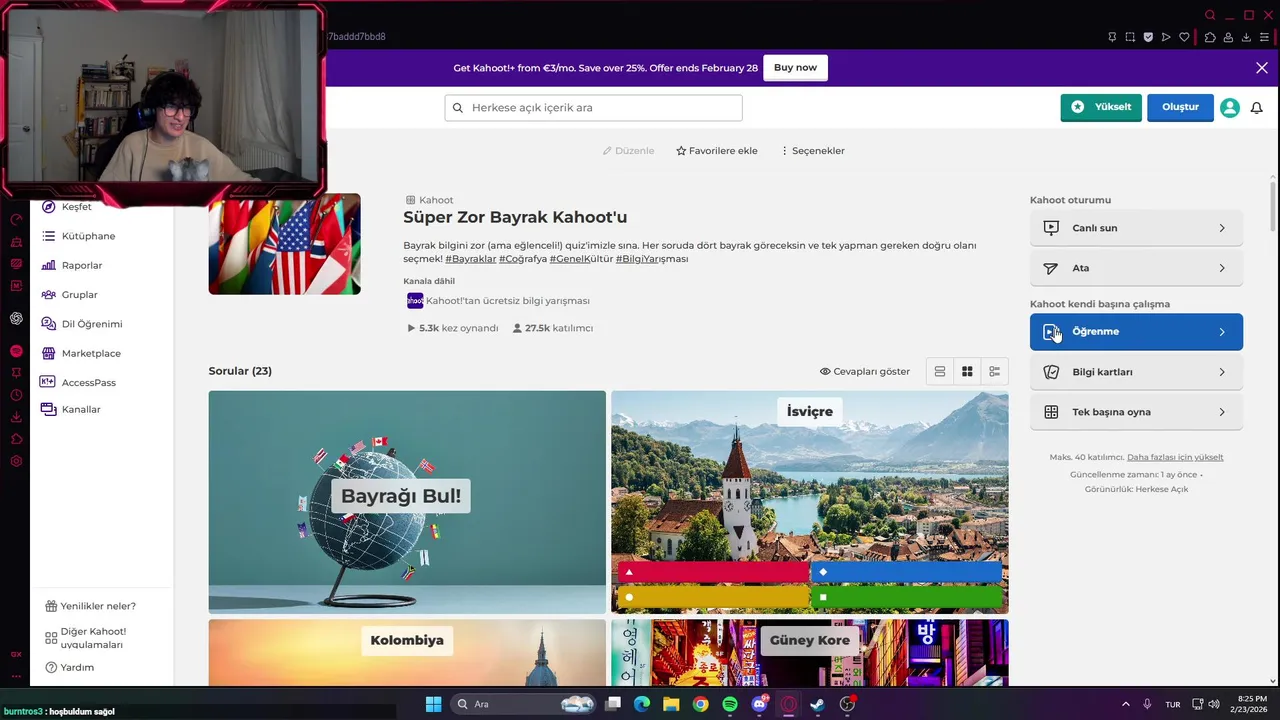
Task: Open Spotify in the browser sidebar
Action: tap(16, 351)
